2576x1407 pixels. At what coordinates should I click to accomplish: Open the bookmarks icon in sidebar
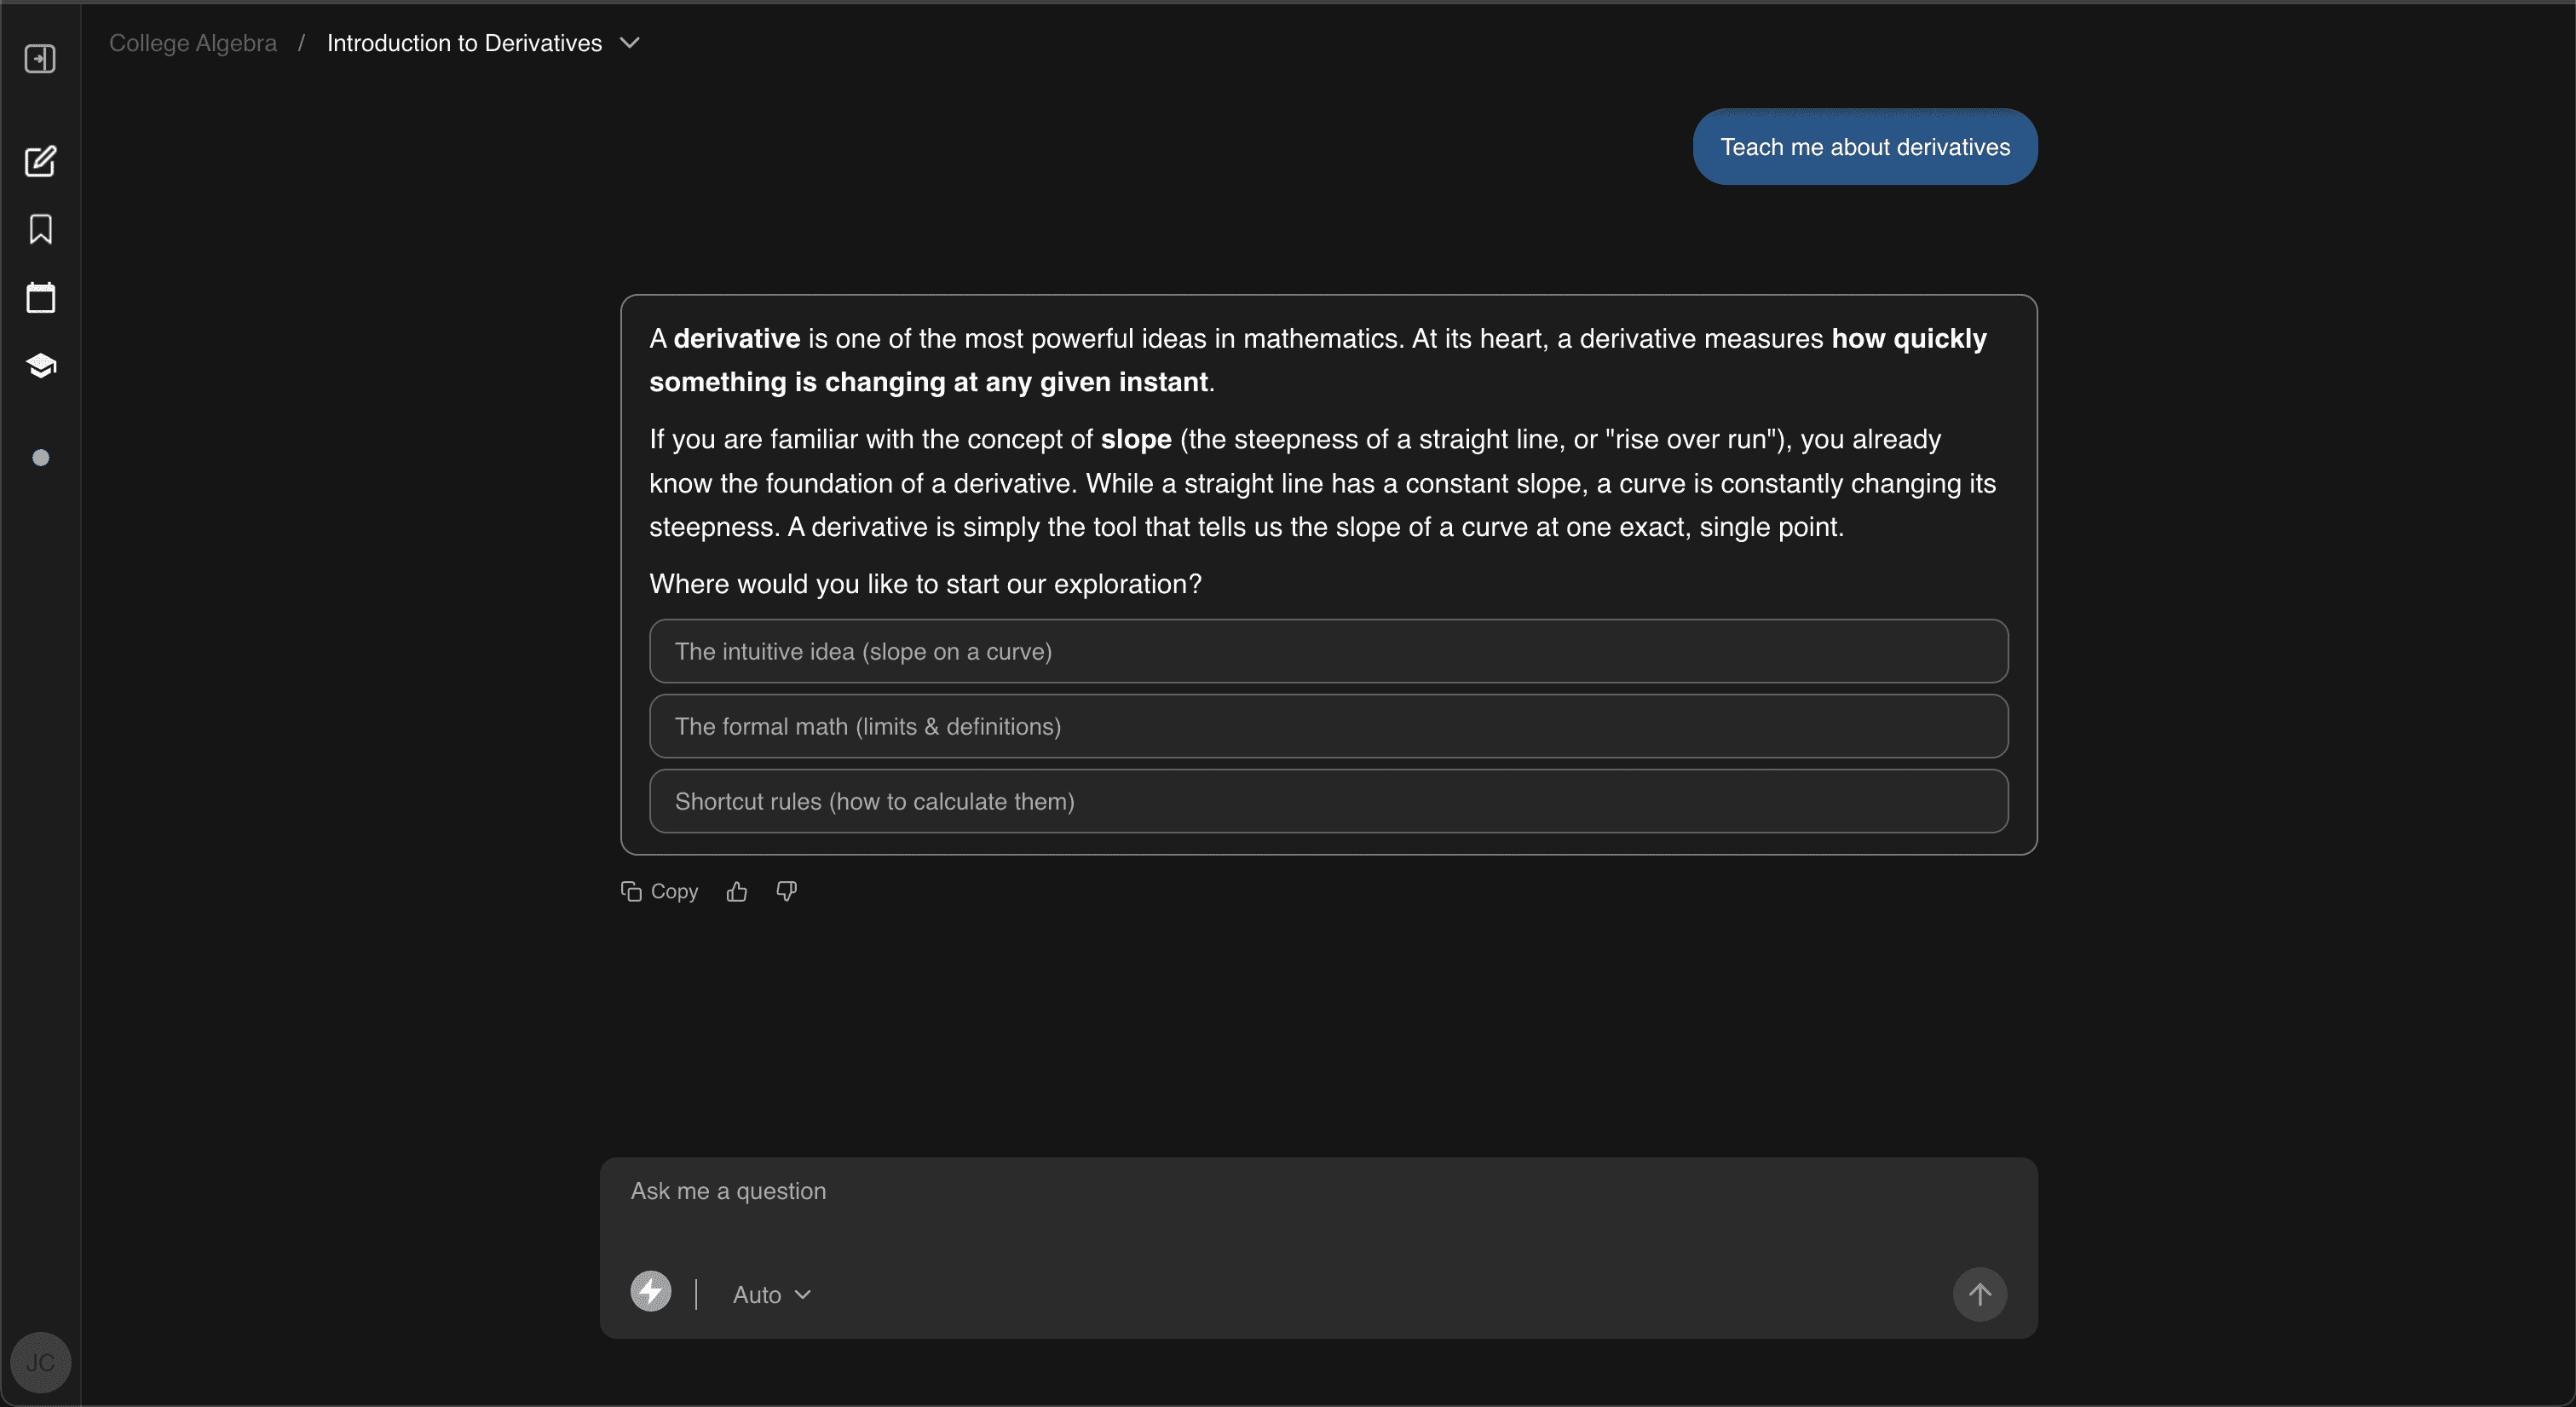tap(40, 229)
